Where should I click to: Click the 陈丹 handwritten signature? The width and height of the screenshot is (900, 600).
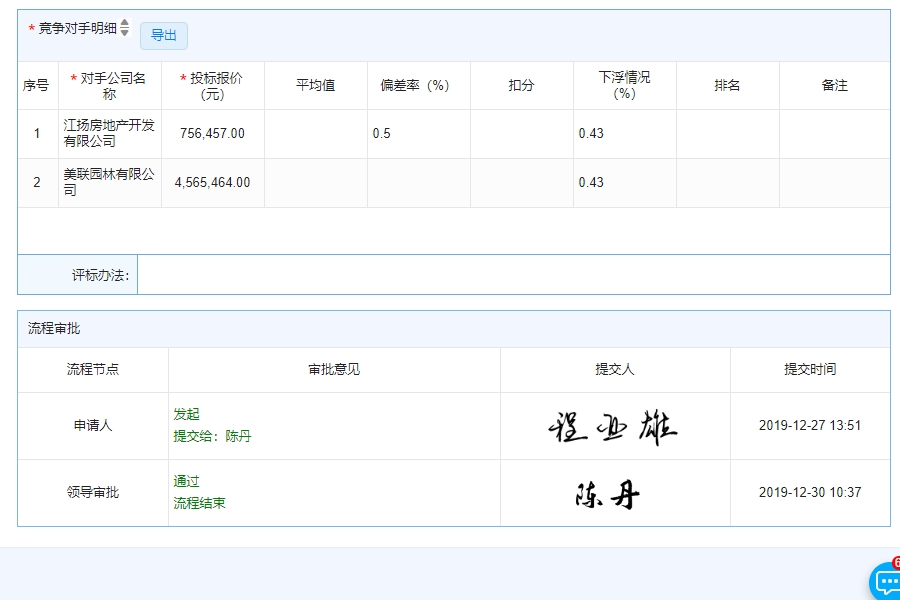tap(608, 494)
